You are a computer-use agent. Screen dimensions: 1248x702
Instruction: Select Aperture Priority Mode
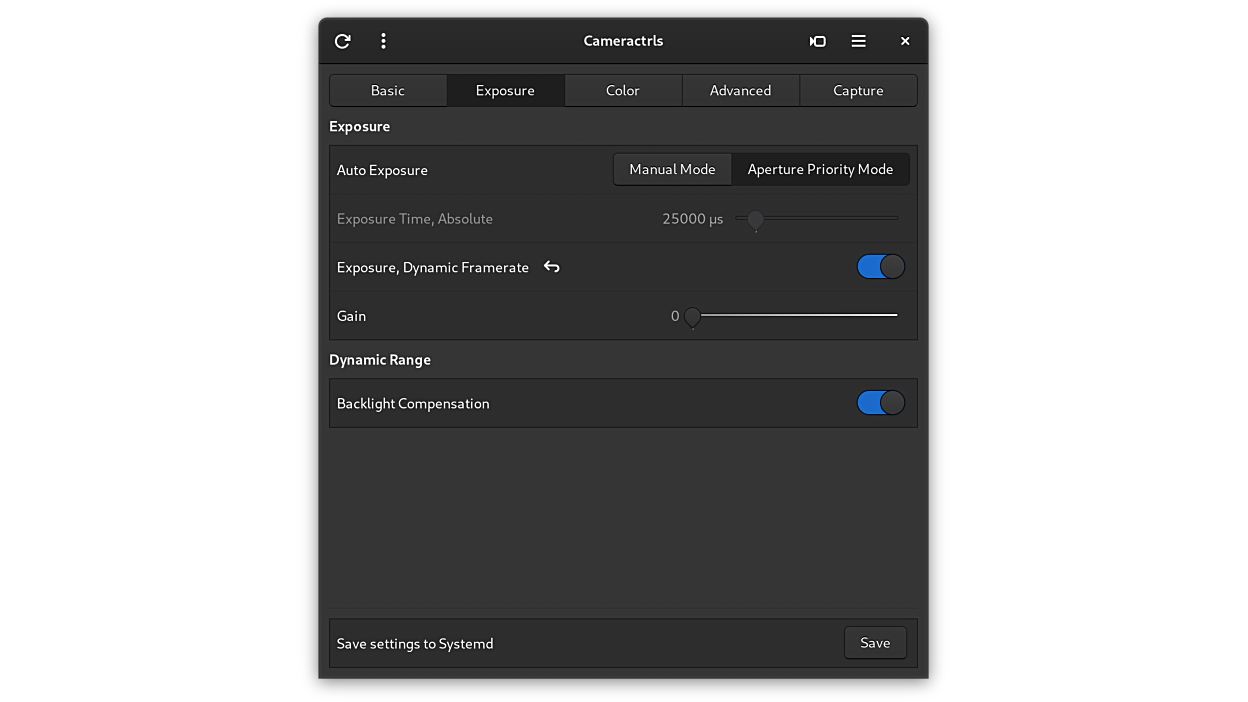(820, 169)
